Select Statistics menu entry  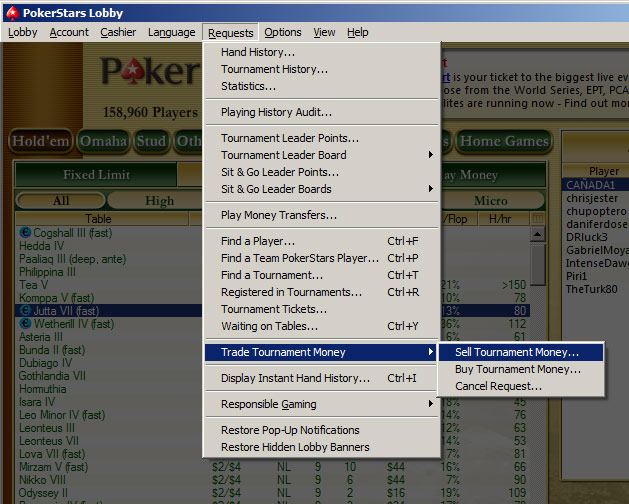tap(321, 86)
